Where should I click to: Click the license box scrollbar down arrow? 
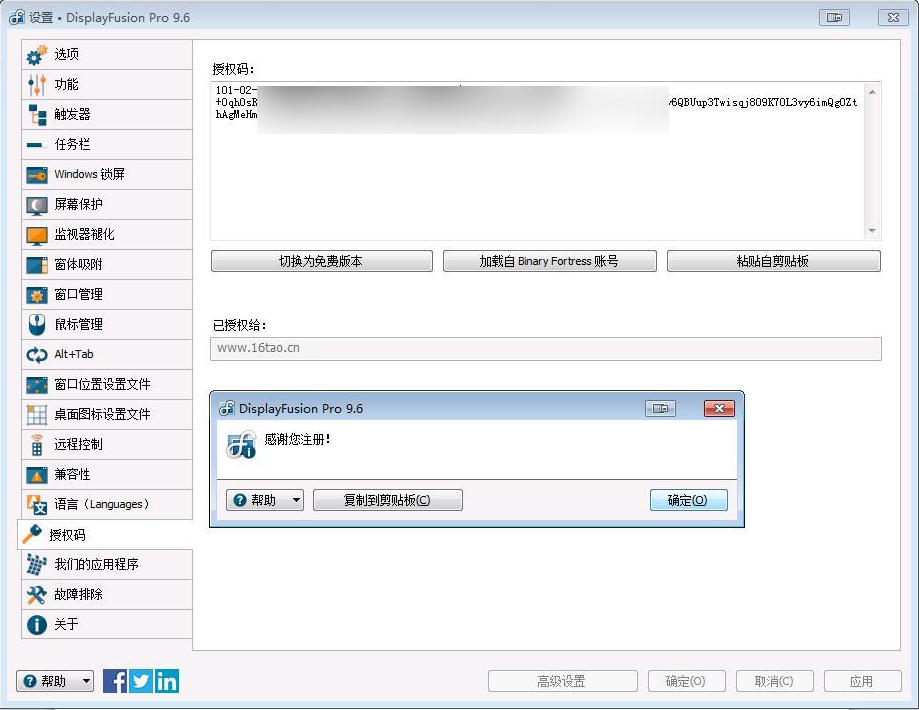pos(872,231)
